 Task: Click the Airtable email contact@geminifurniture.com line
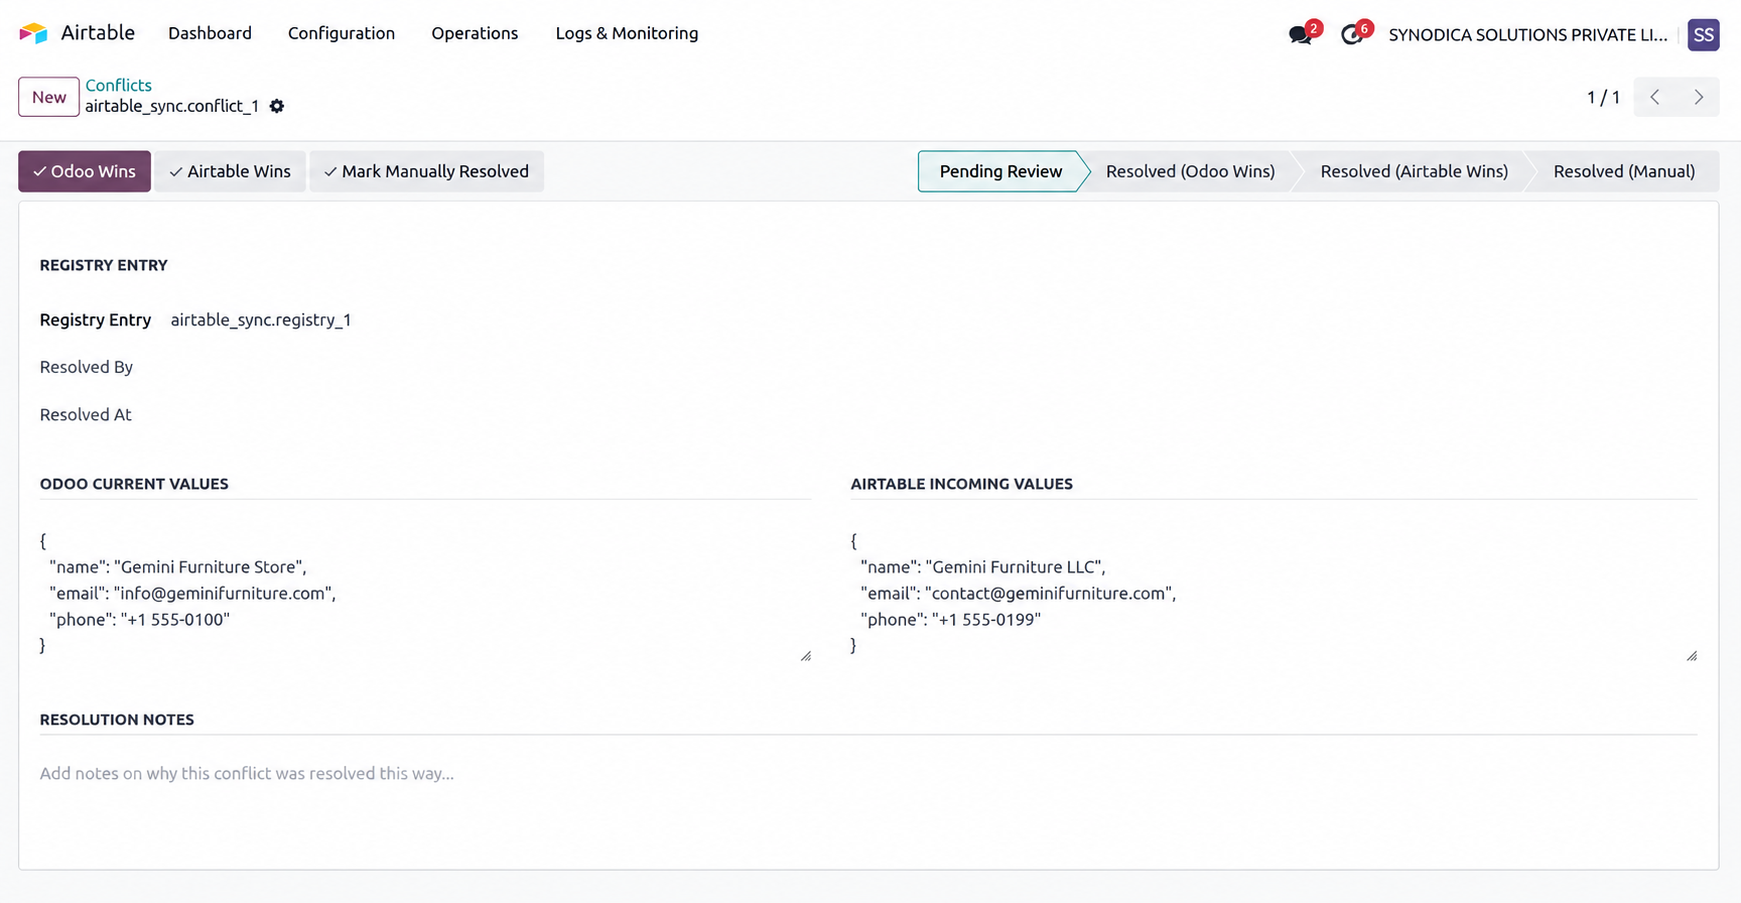(x=1018, y=593)
